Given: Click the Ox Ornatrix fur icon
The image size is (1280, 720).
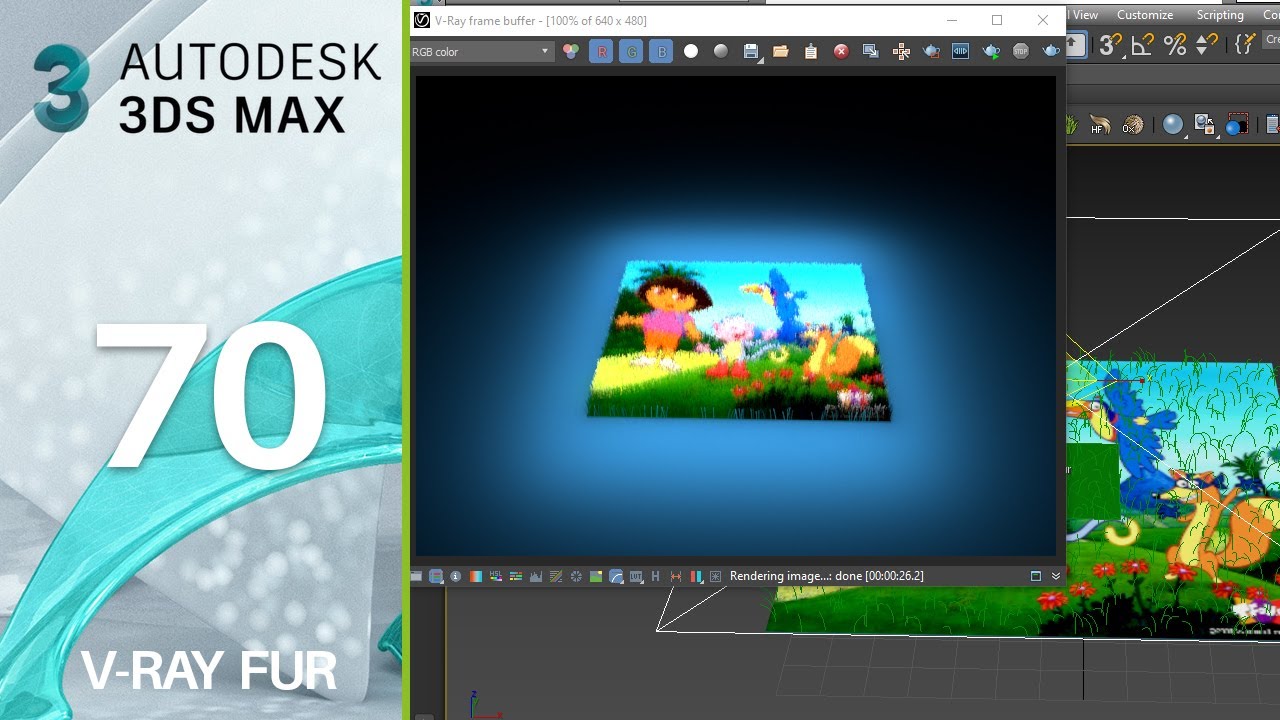Looking at the screenshot, I should click(x=1133, y=126).
